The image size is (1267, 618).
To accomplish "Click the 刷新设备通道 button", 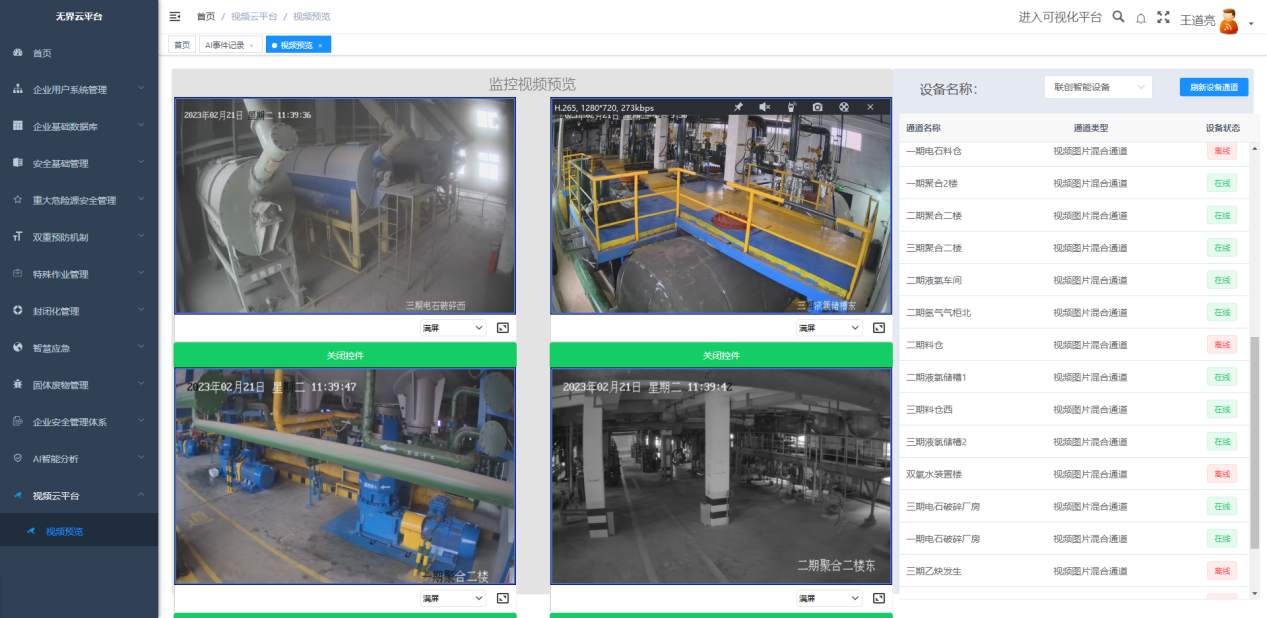I will point(1213,87).
